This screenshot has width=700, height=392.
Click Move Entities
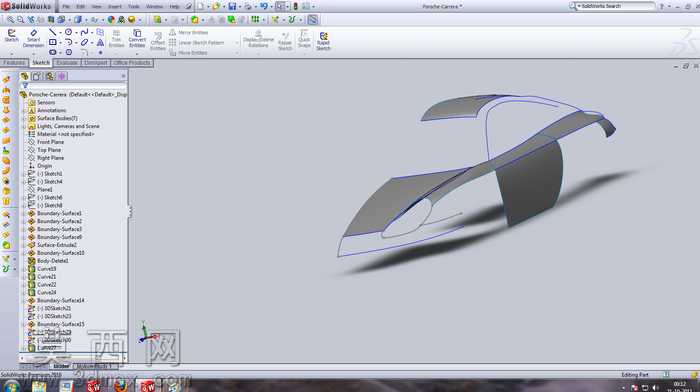188,53
